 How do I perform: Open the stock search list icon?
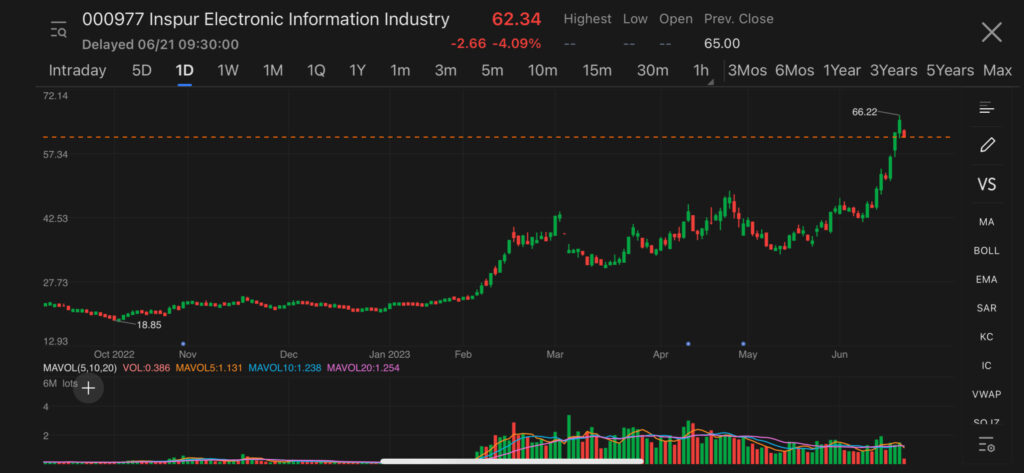[59, 30]
